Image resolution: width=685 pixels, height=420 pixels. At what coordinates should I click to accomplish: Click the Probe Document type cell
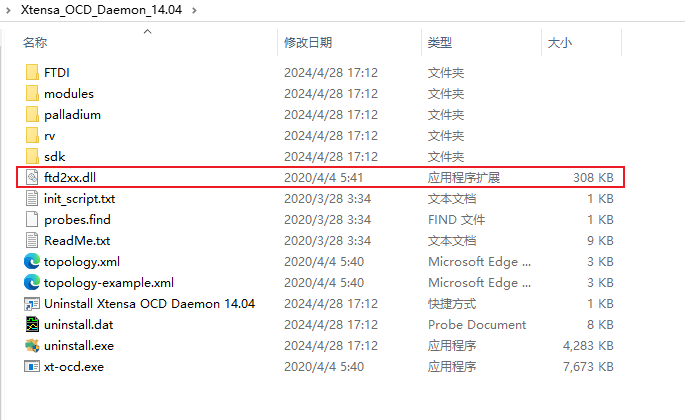(x=477, y=325)
